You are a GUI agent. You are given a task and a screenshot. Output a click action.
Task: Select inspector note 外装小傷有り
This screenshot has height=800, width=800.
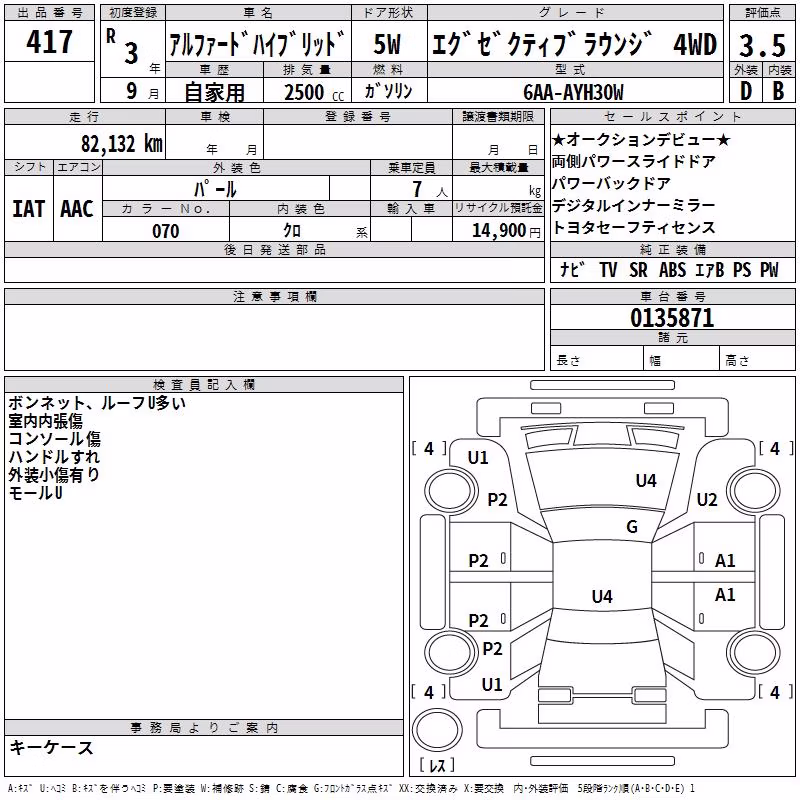click(x=54, y=475)
